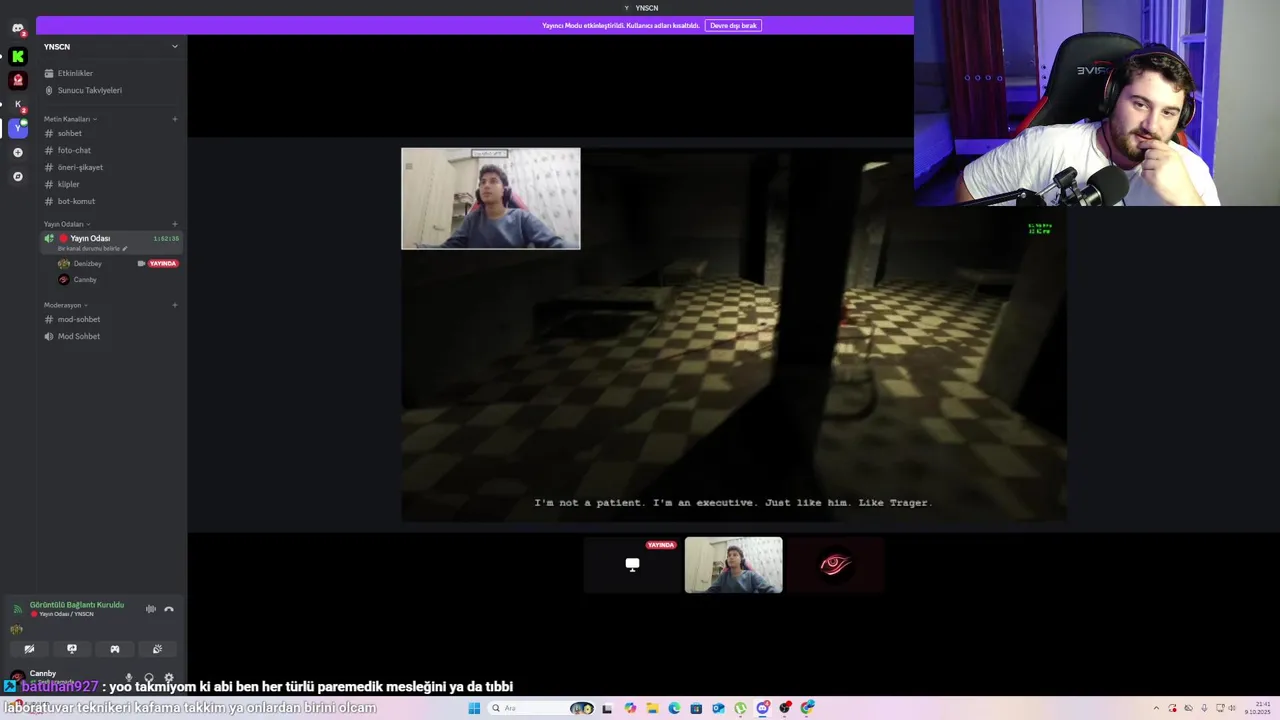Click the taskbar search box 'Ara'

(540, 708)
